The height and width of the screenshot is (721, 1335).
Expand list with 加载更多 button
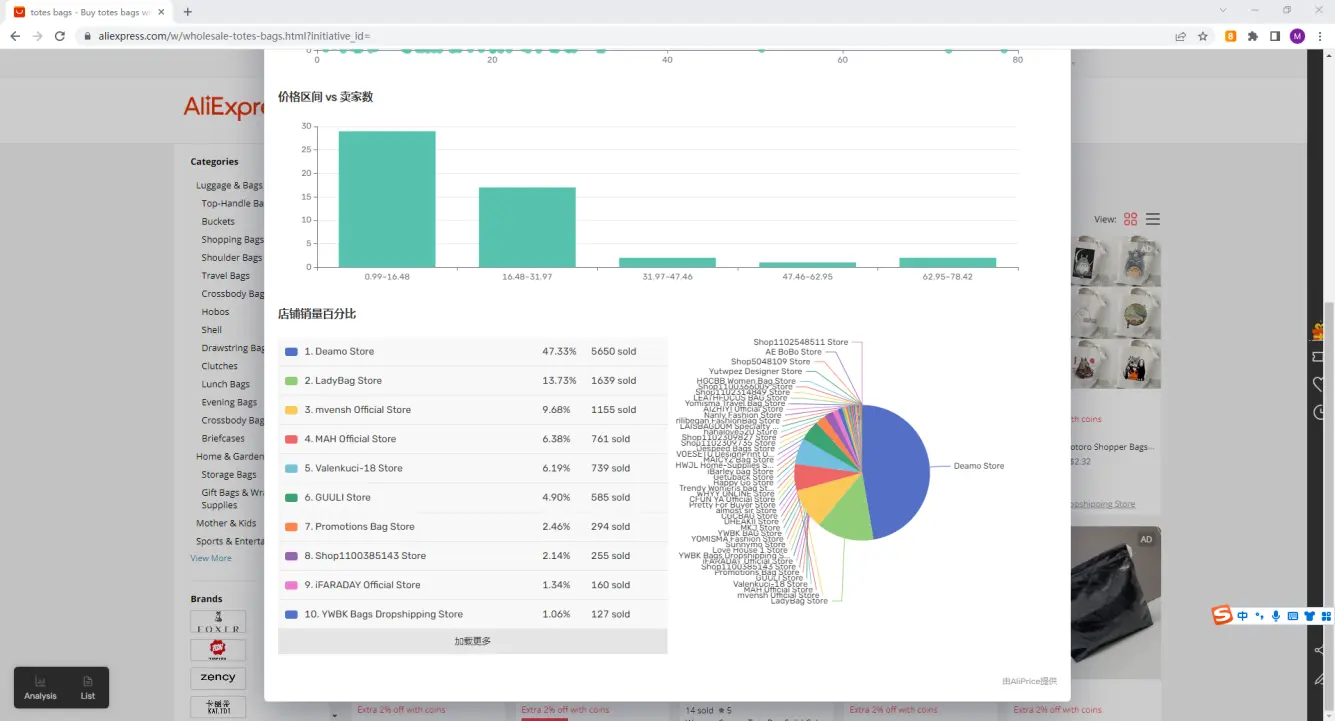coord(472,641)
